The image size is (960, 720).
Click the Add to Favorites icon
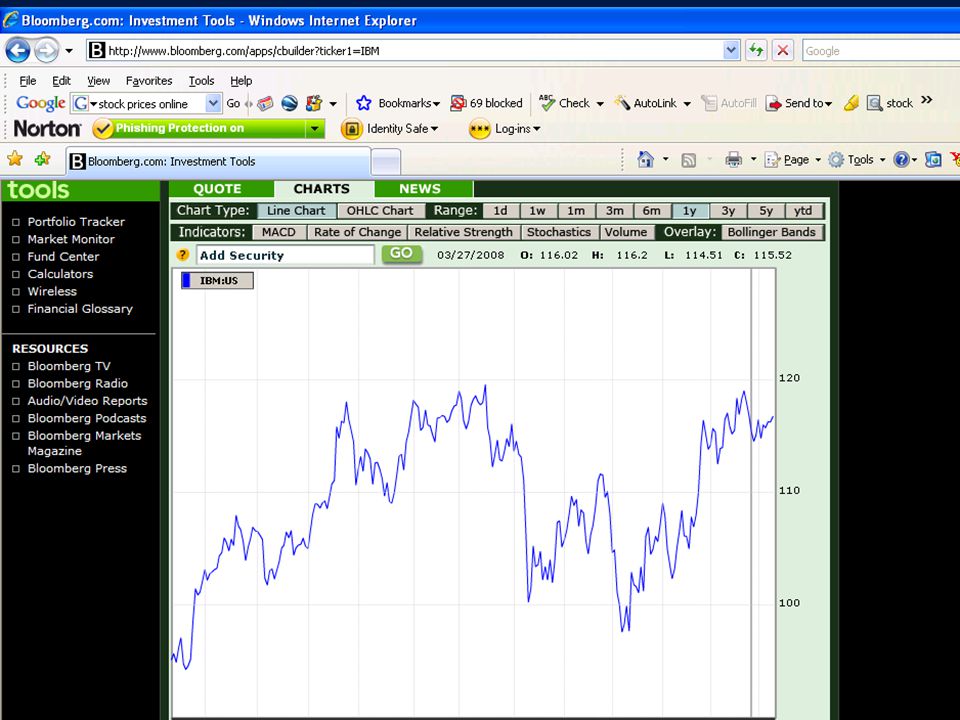pos(42,160)
